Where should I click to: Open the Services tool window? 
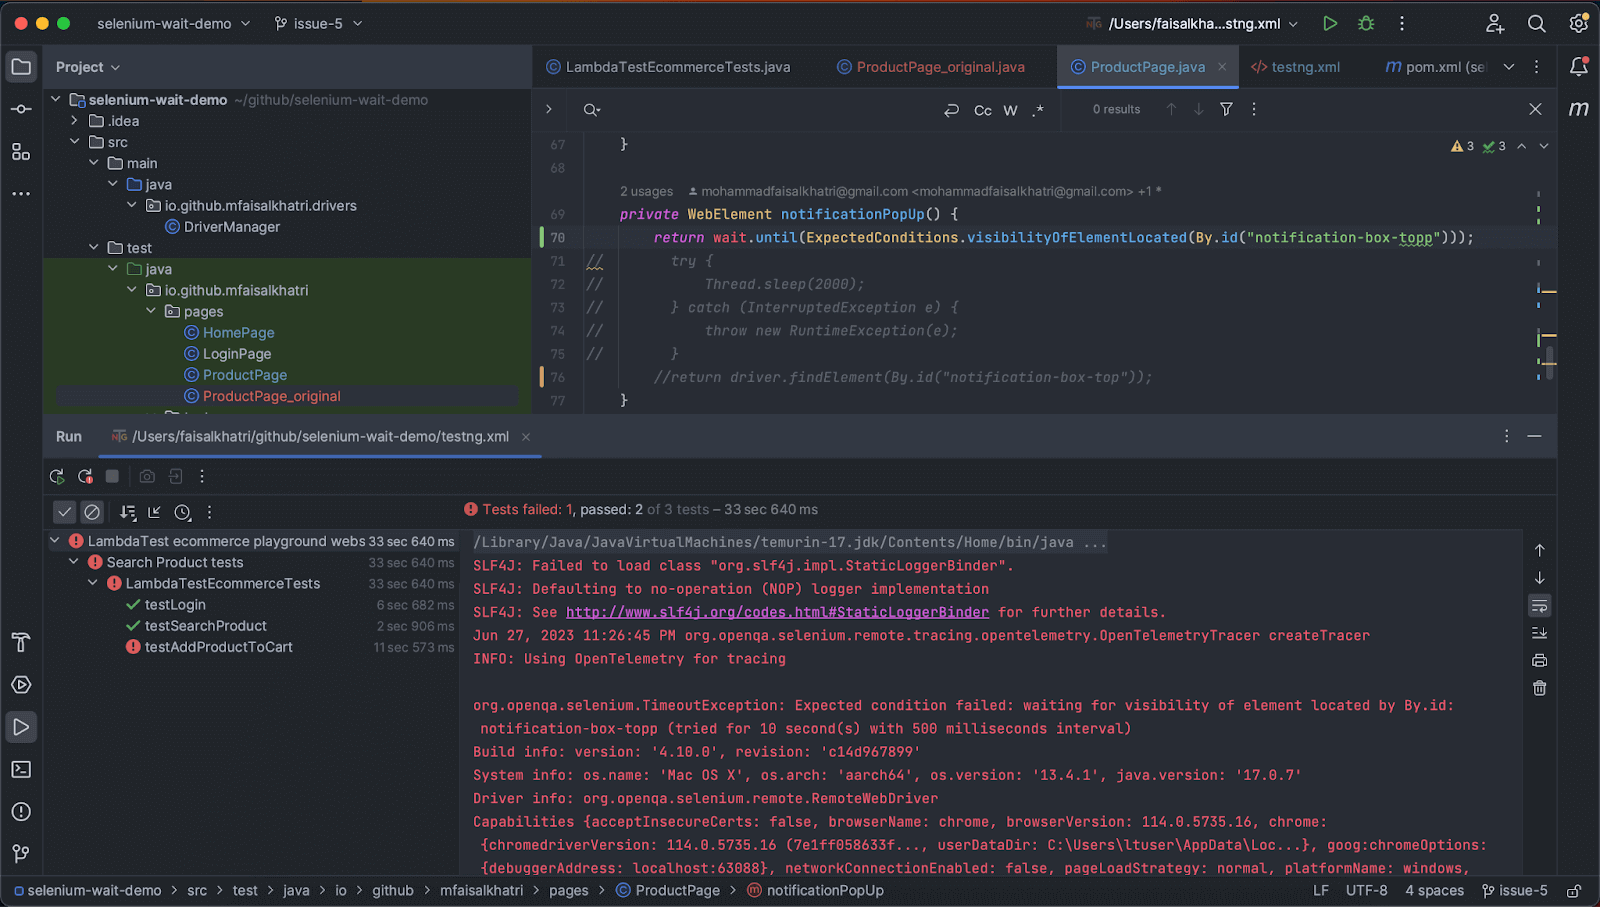point(20,685)
